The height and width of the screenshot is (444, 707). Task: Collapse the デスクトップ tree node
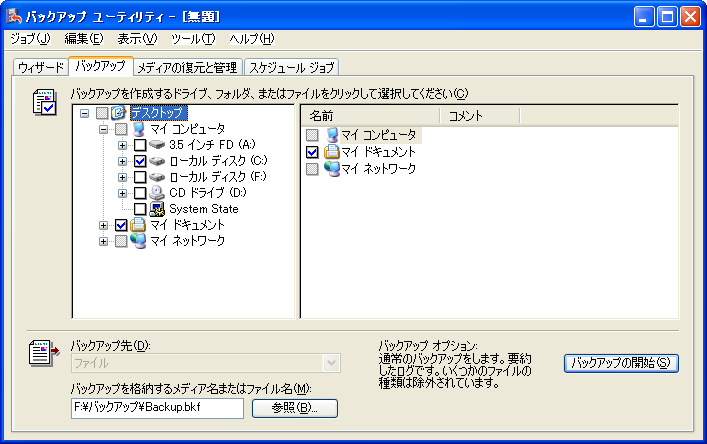point(84,113)
